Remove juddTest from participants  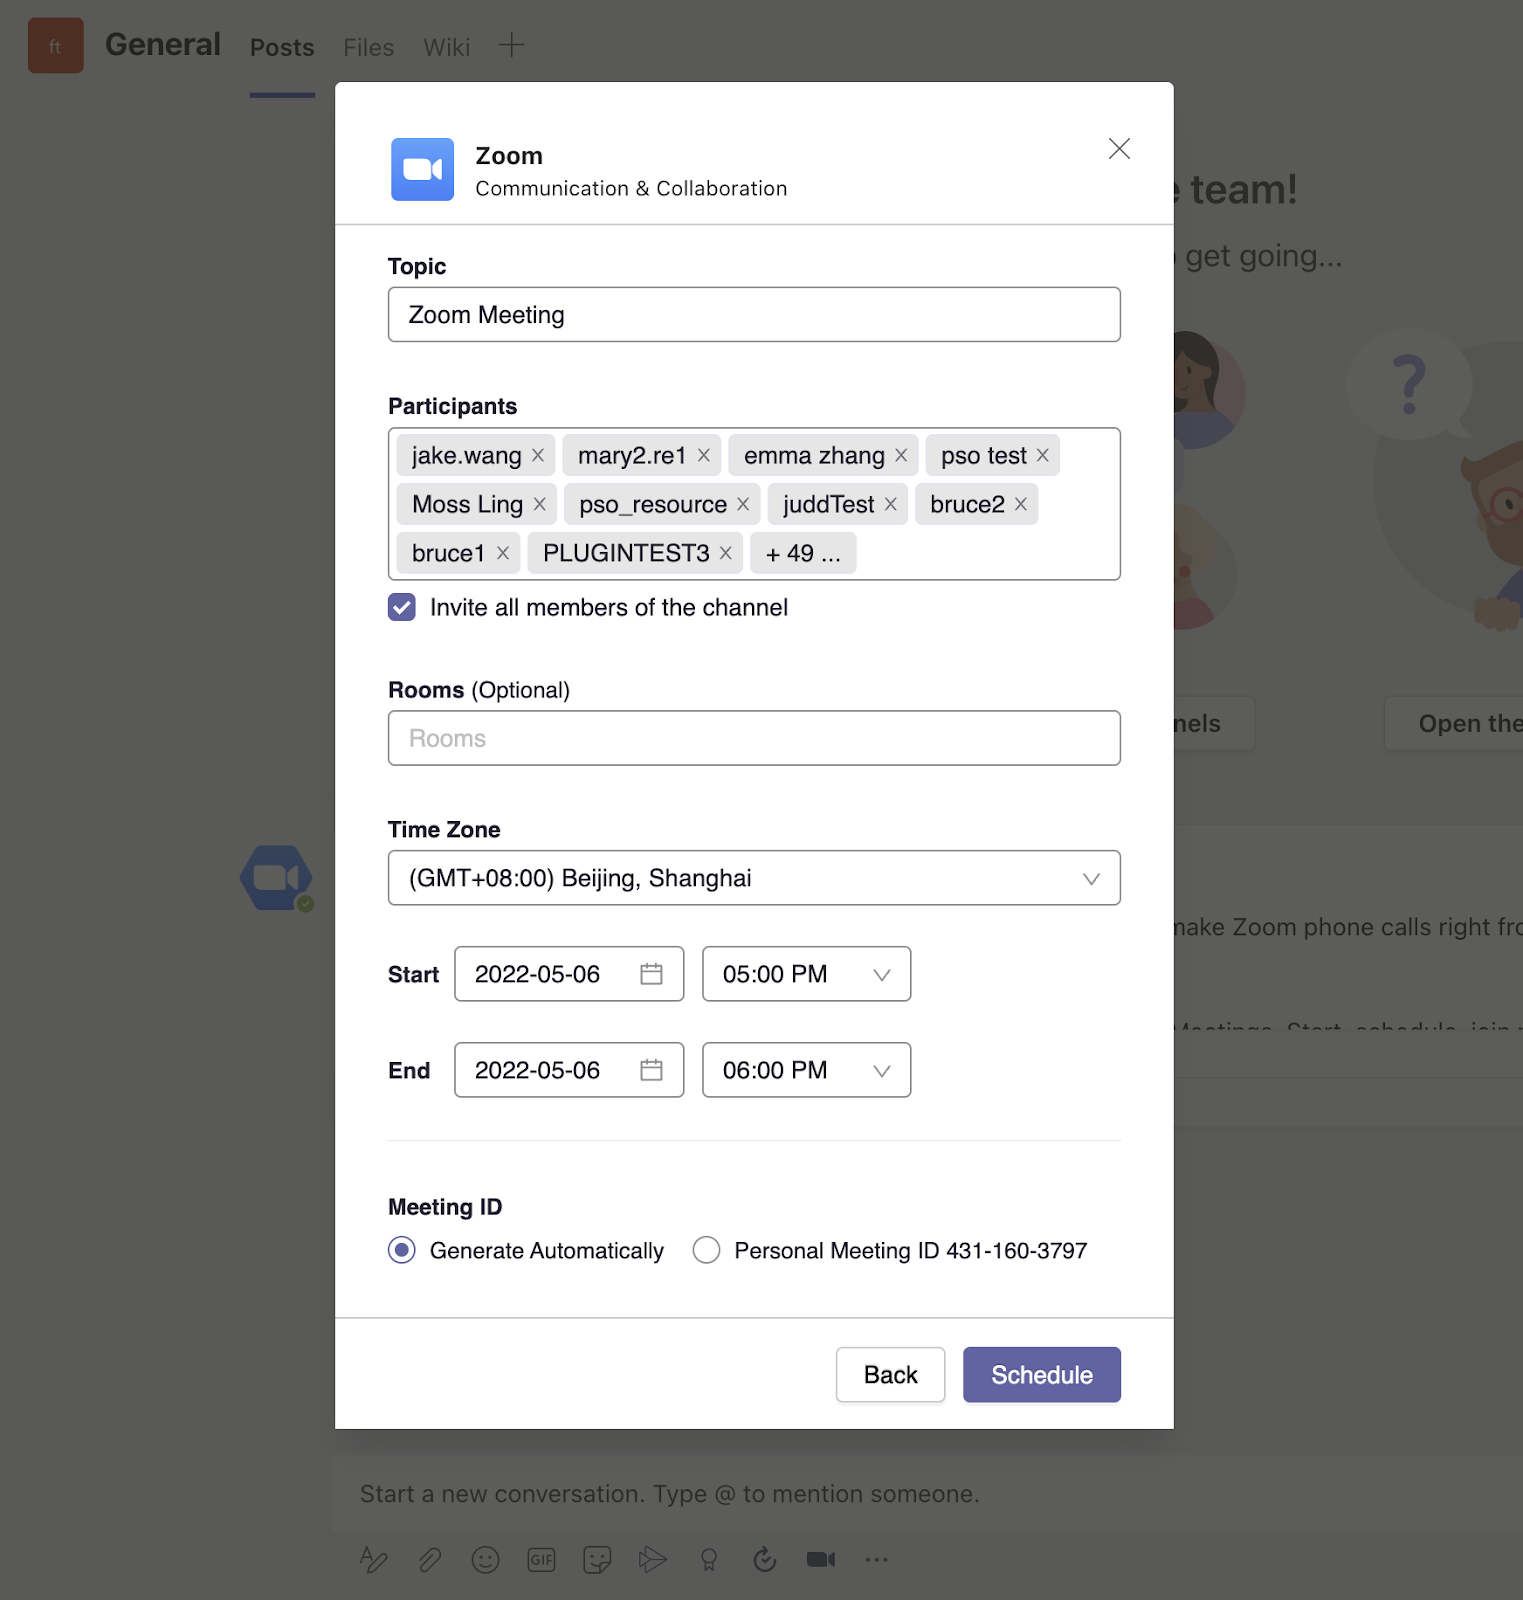pos(891,504)
